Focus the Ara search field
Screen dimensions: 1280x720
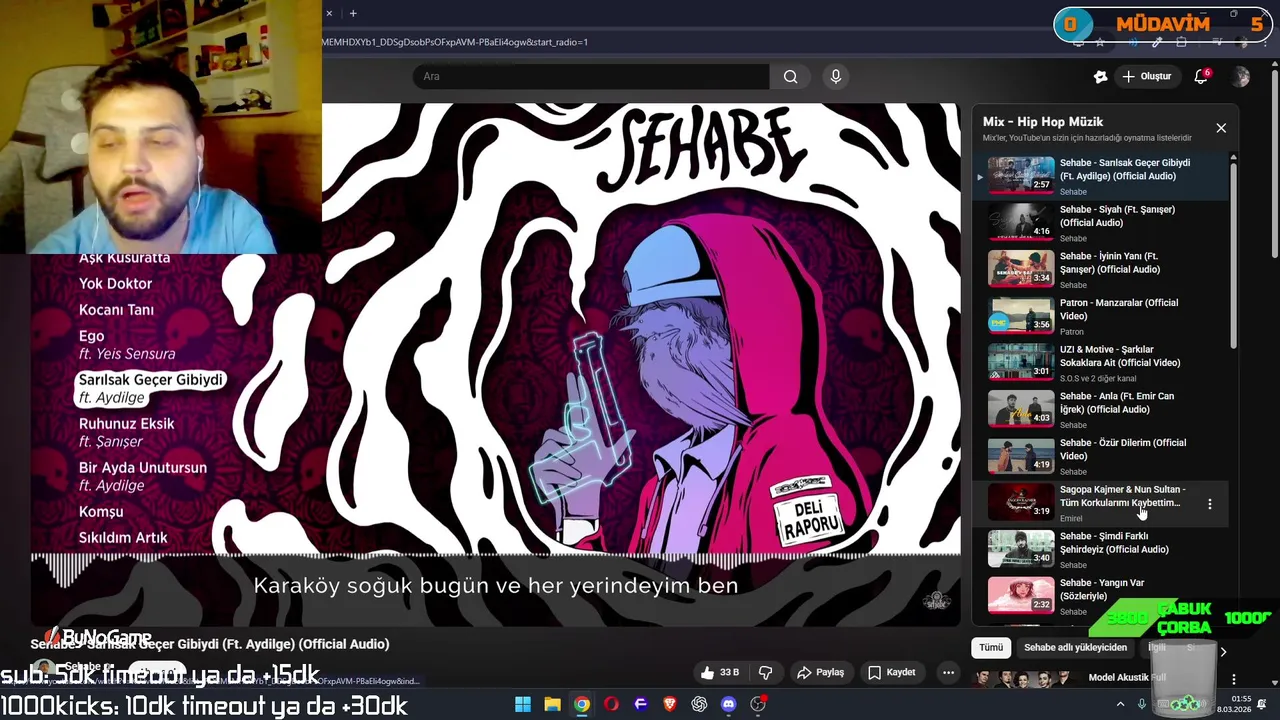point(591,76)
